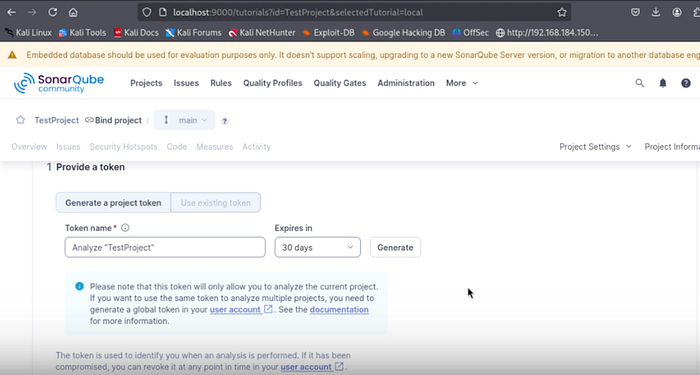Click the Token name info icon
Screen dimensions: 700x375
125,228
